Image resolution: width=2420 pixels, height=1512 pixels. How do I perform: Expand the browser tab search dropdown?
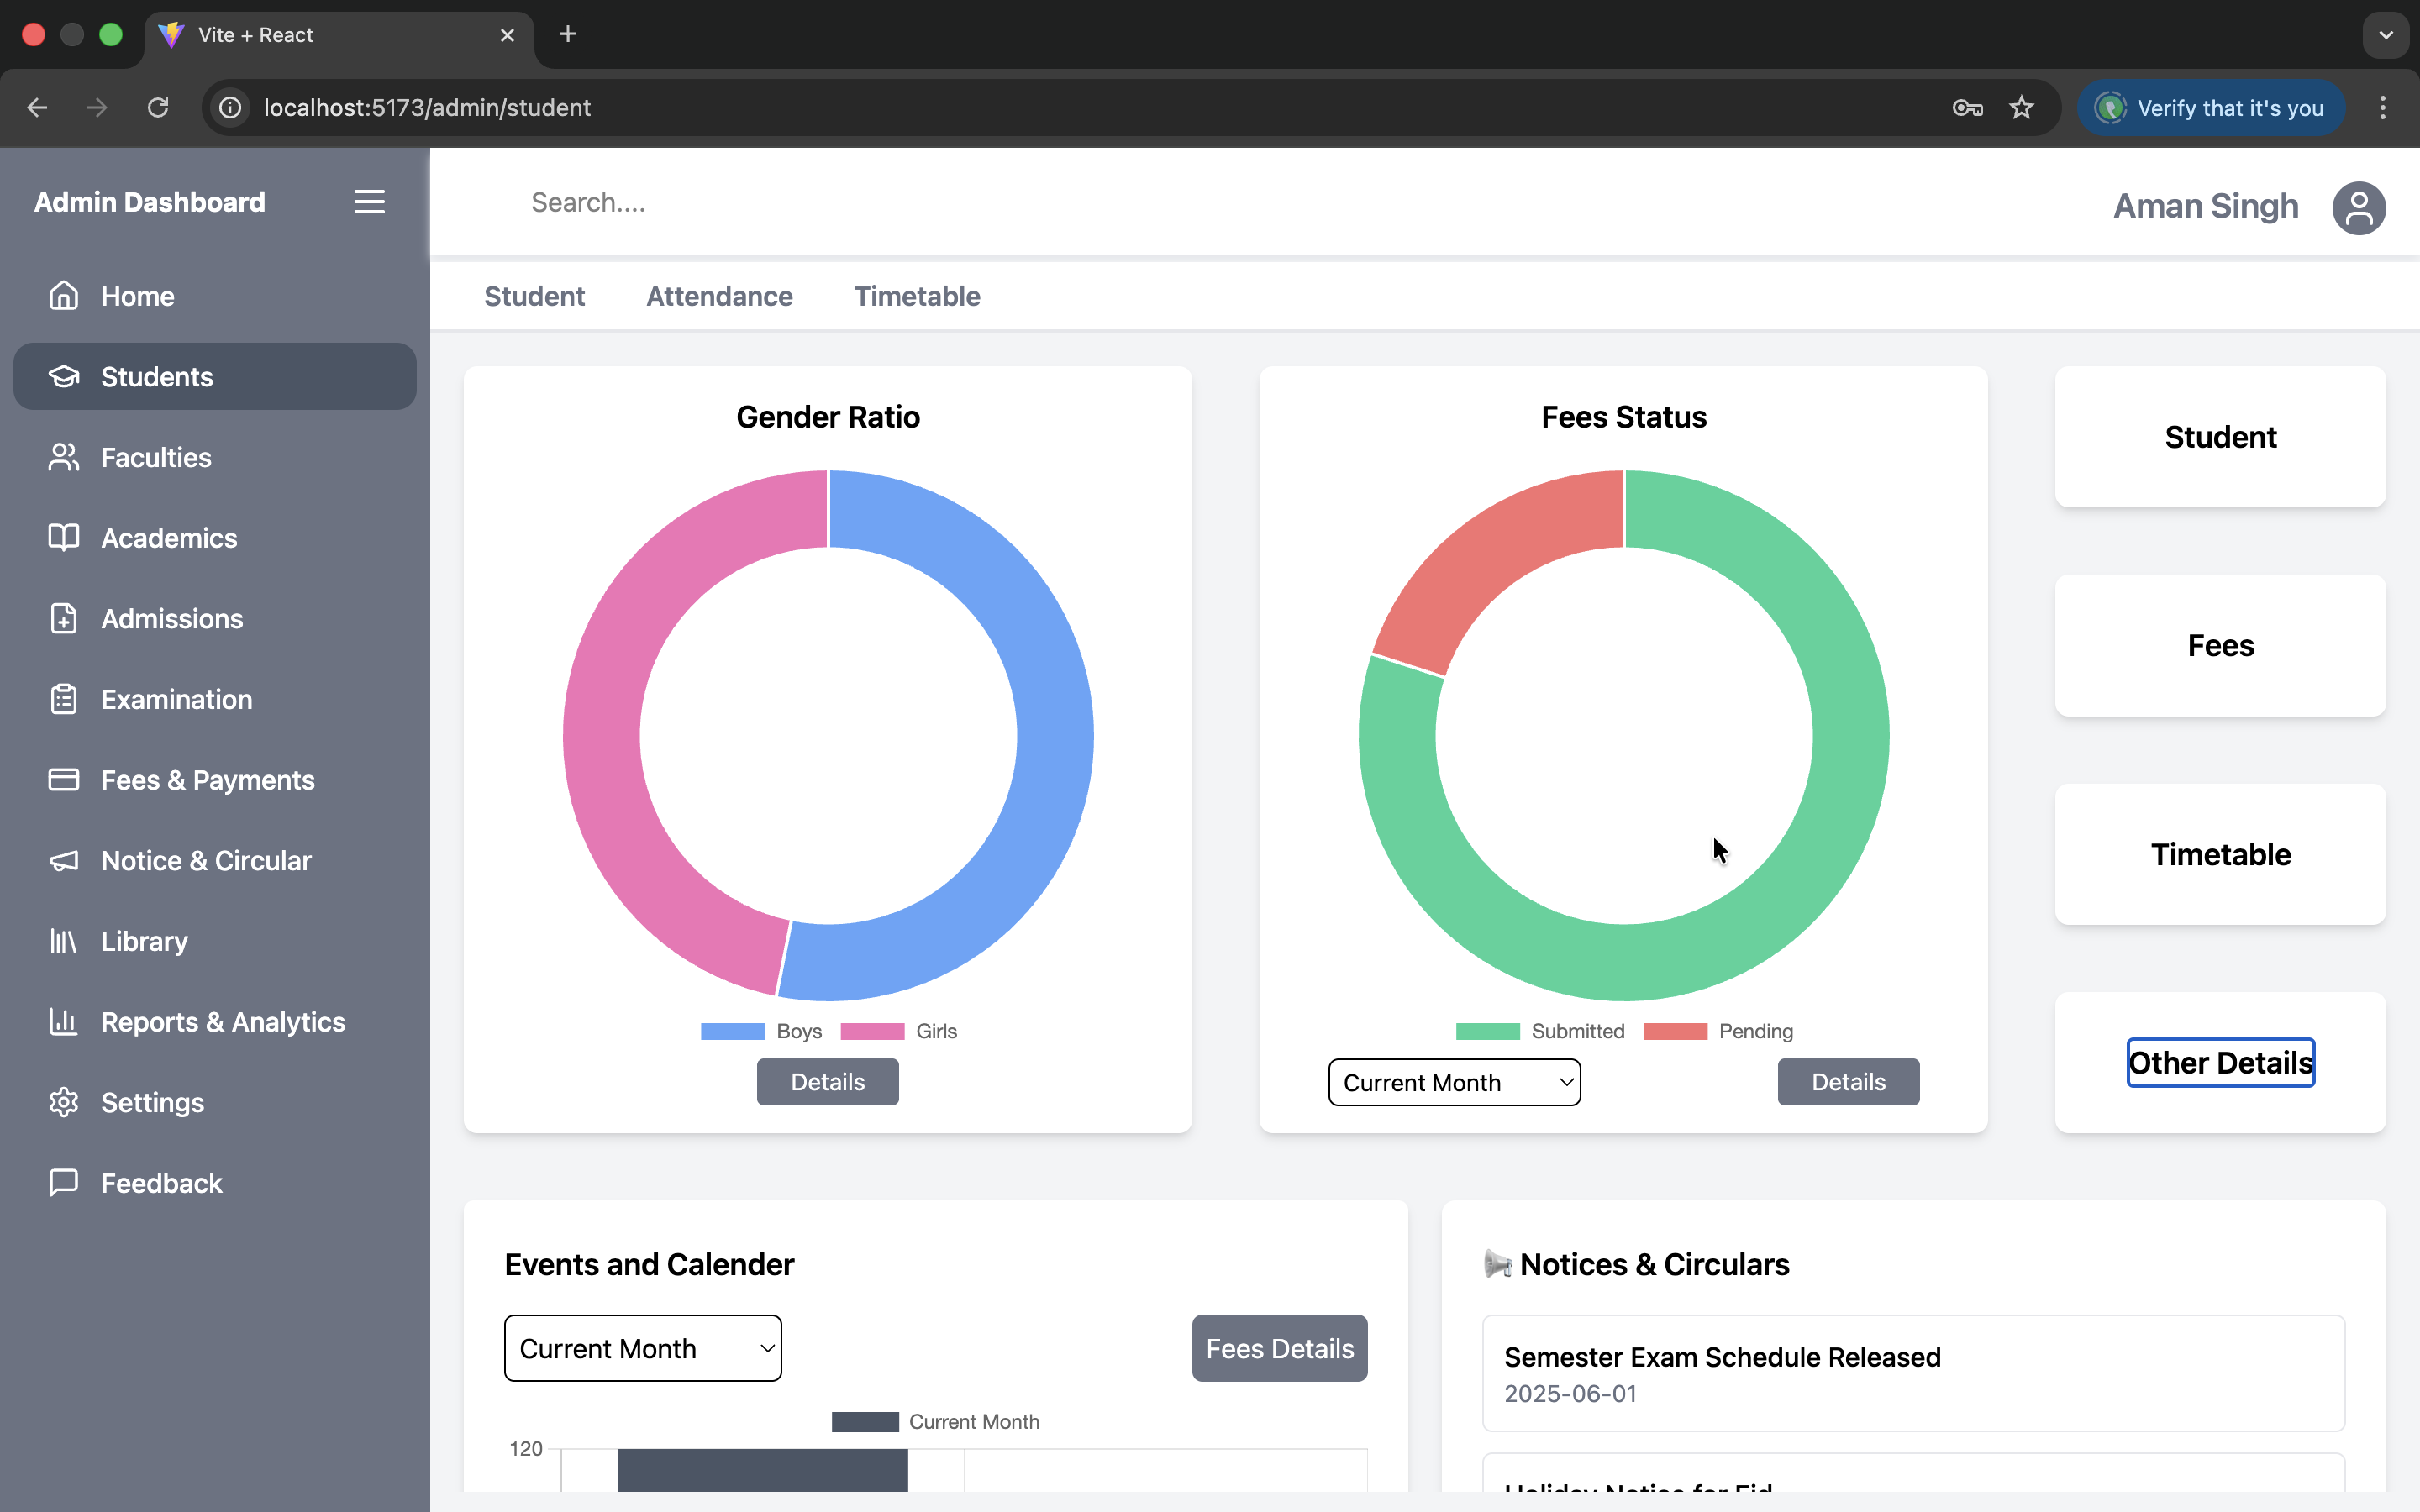(2386, 35)
